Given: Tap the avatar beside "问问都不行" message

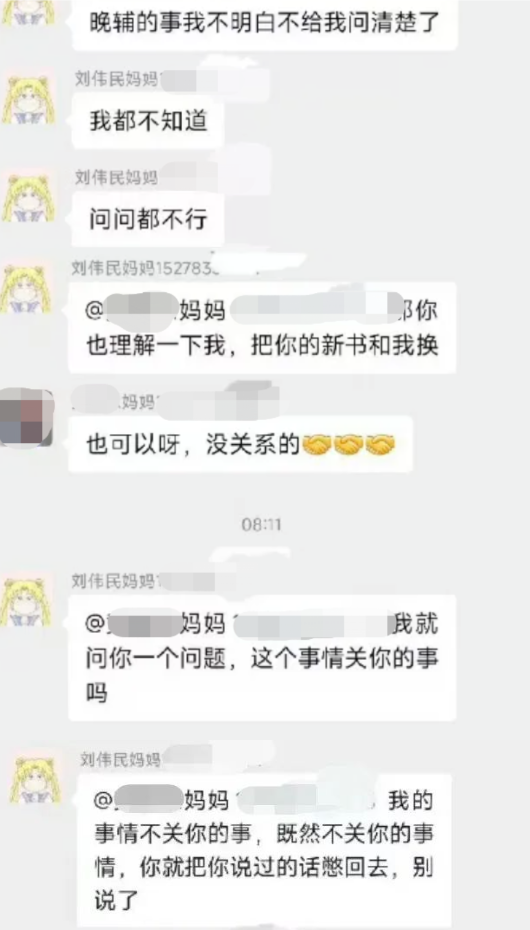Looking at the screenshot, I should pos(28,198).
